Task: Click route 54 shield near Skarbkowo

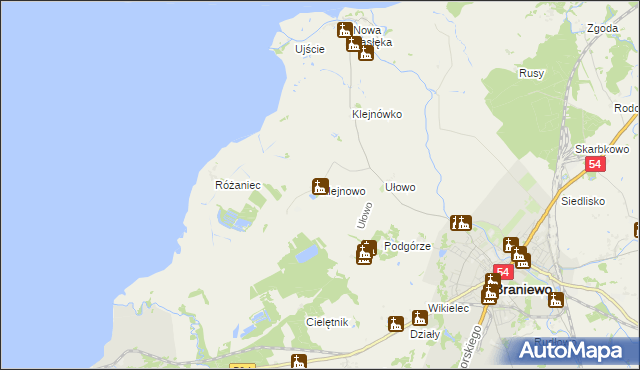Action: pyautogui.click(x=595, y=164)
